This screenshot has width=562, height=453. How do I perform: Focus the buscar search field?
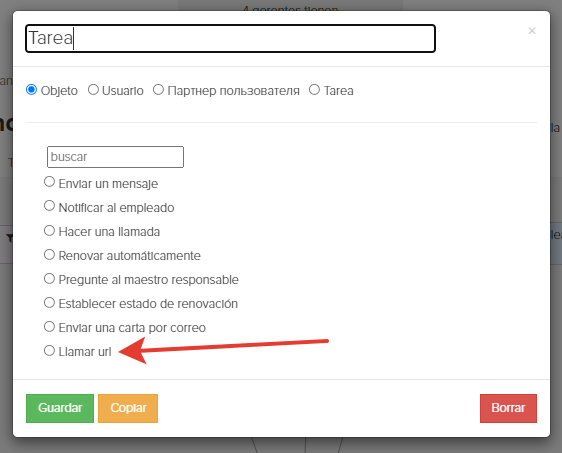click(x=115, y=157)
